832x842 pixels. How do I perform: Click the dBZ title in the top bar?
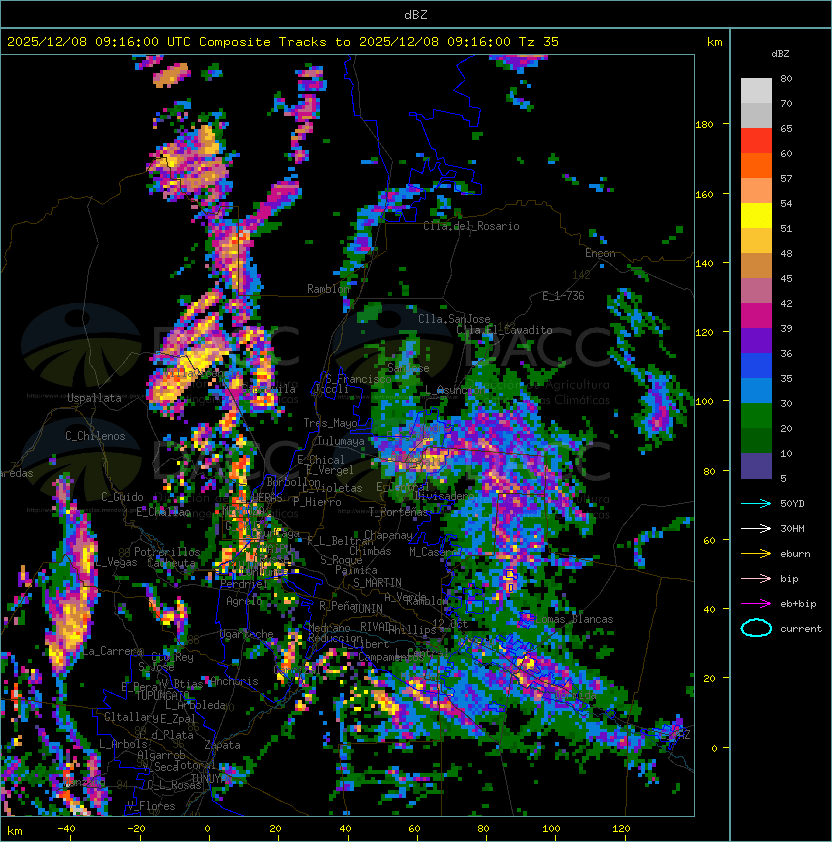(x=416, y=15)
